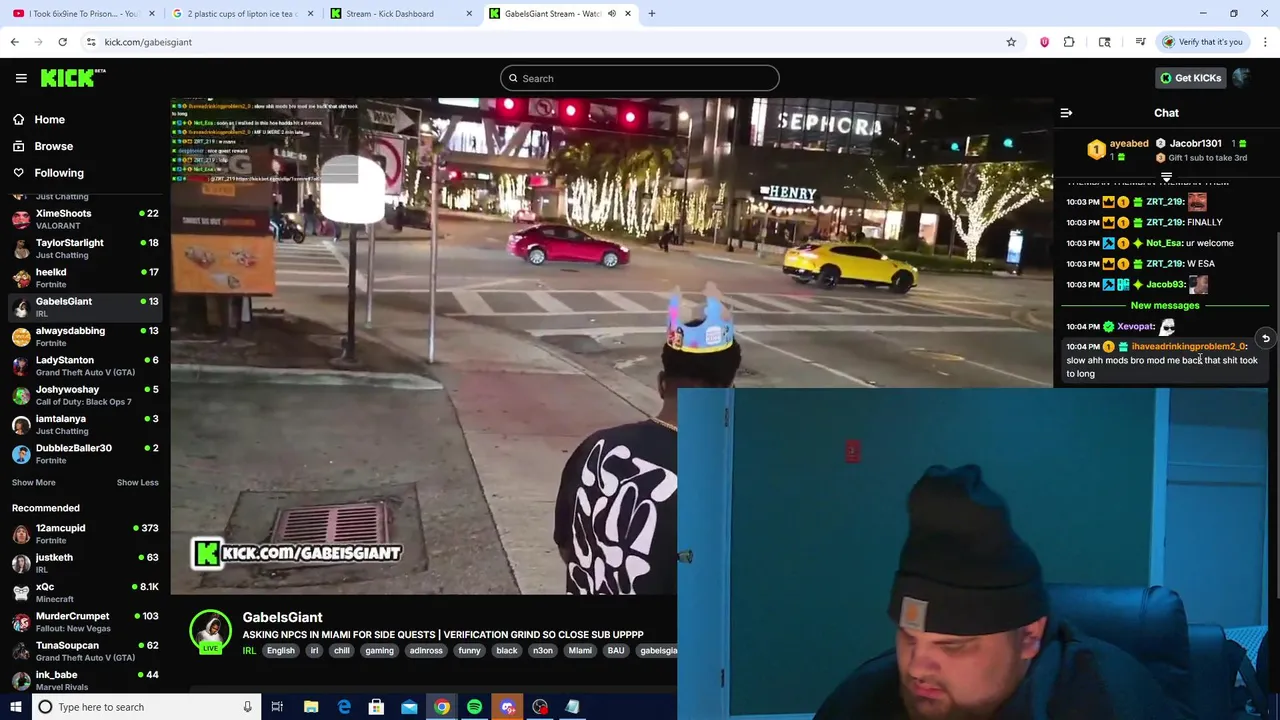Open TaylorStarlight channel in the following list
The width and height of the screenshot is (1280, 720).
[85, 248]
